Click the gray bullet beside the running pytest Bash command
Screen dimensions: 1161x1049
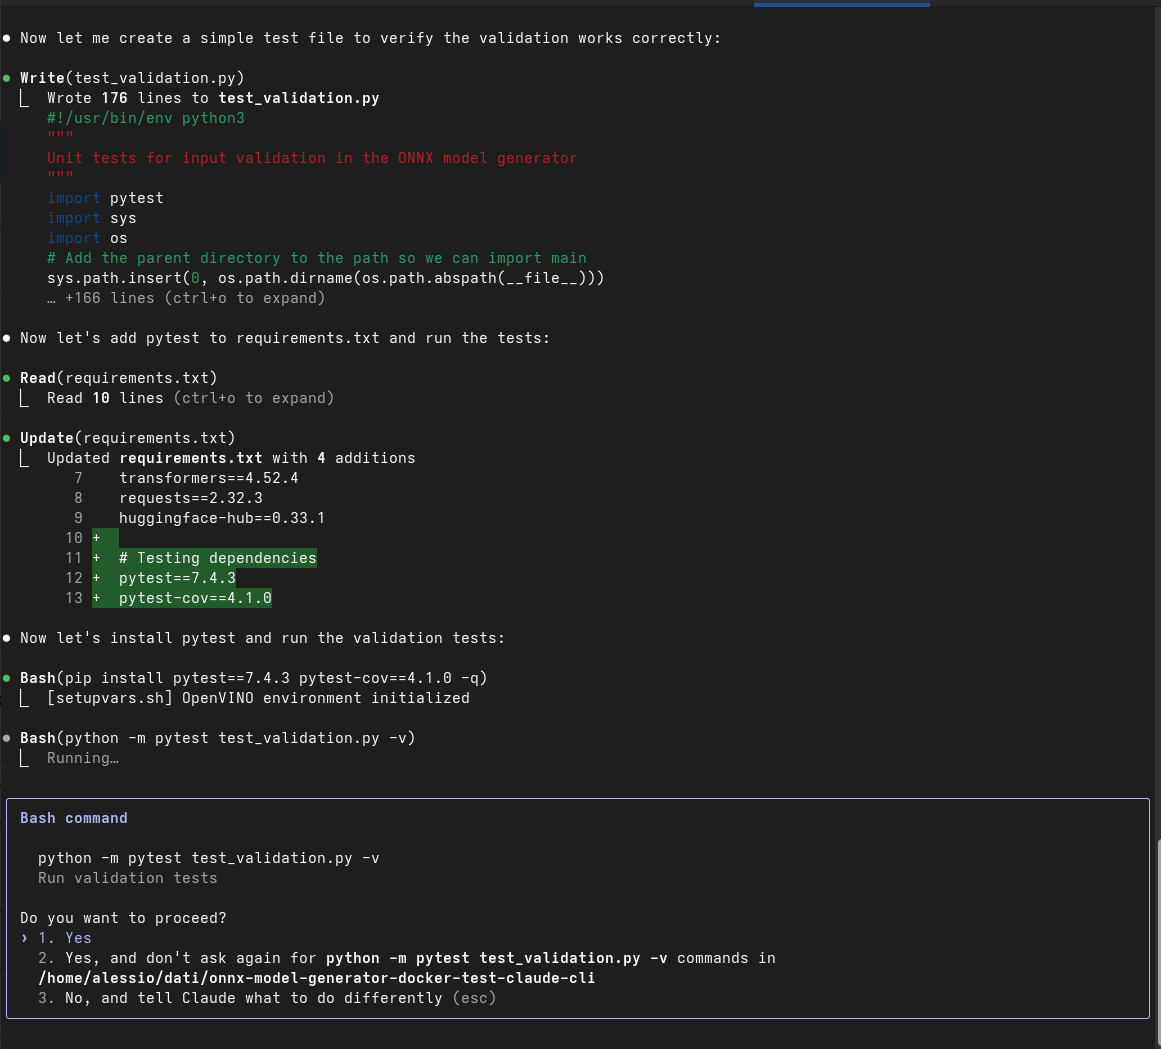pos(7,738)
